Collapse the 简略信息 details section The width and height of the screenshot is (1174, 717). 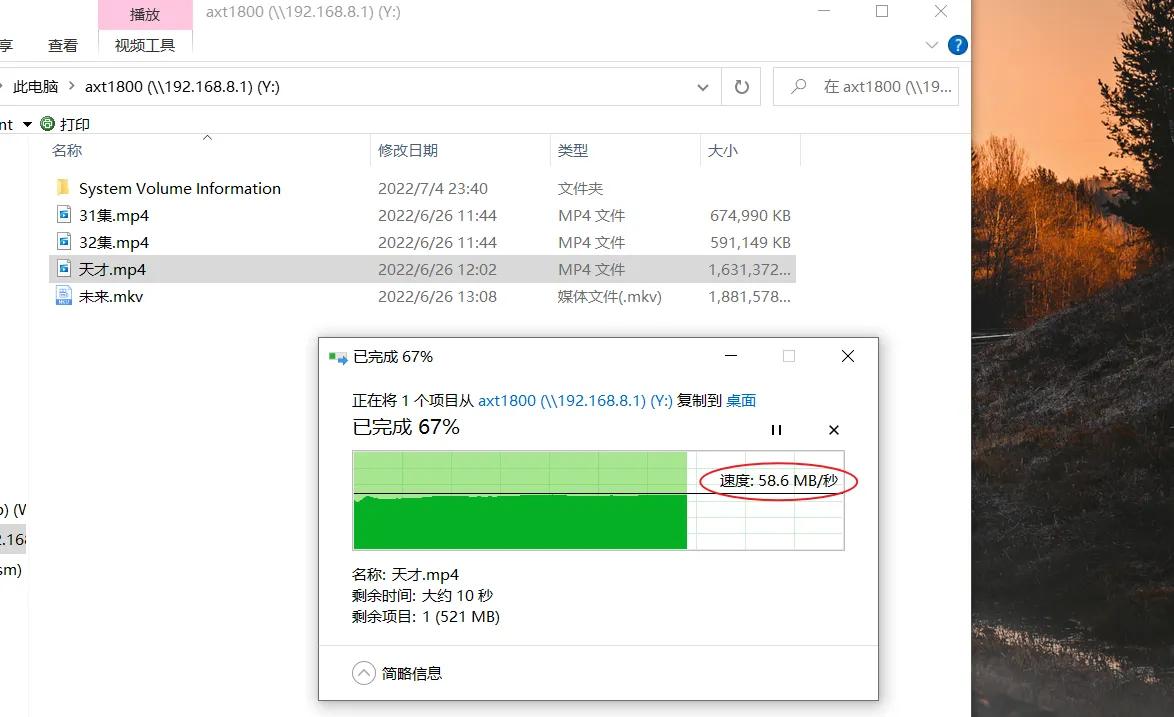point(363,673)
